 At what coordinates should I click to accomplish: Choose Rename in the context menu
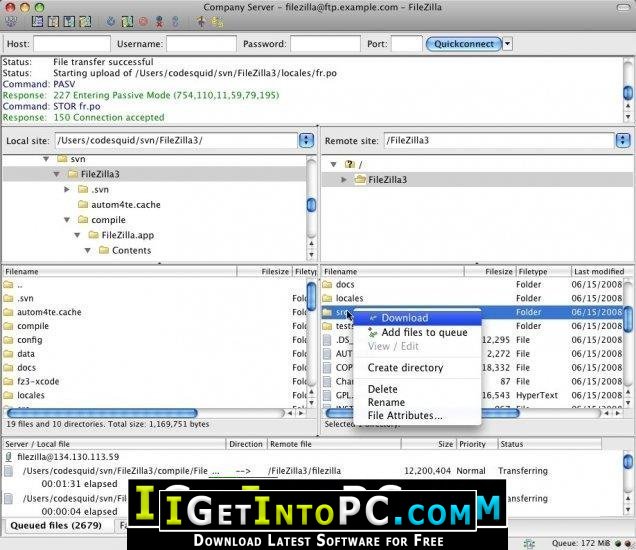pyautogui.click(x=417, y=402)
